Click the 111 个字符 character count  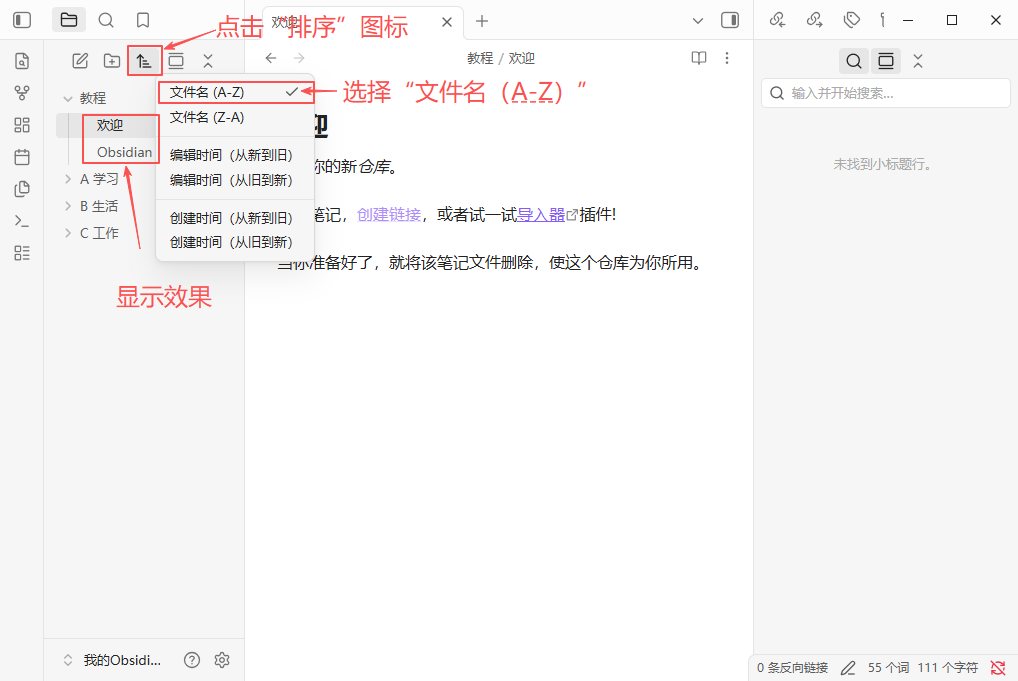(947, 667)
